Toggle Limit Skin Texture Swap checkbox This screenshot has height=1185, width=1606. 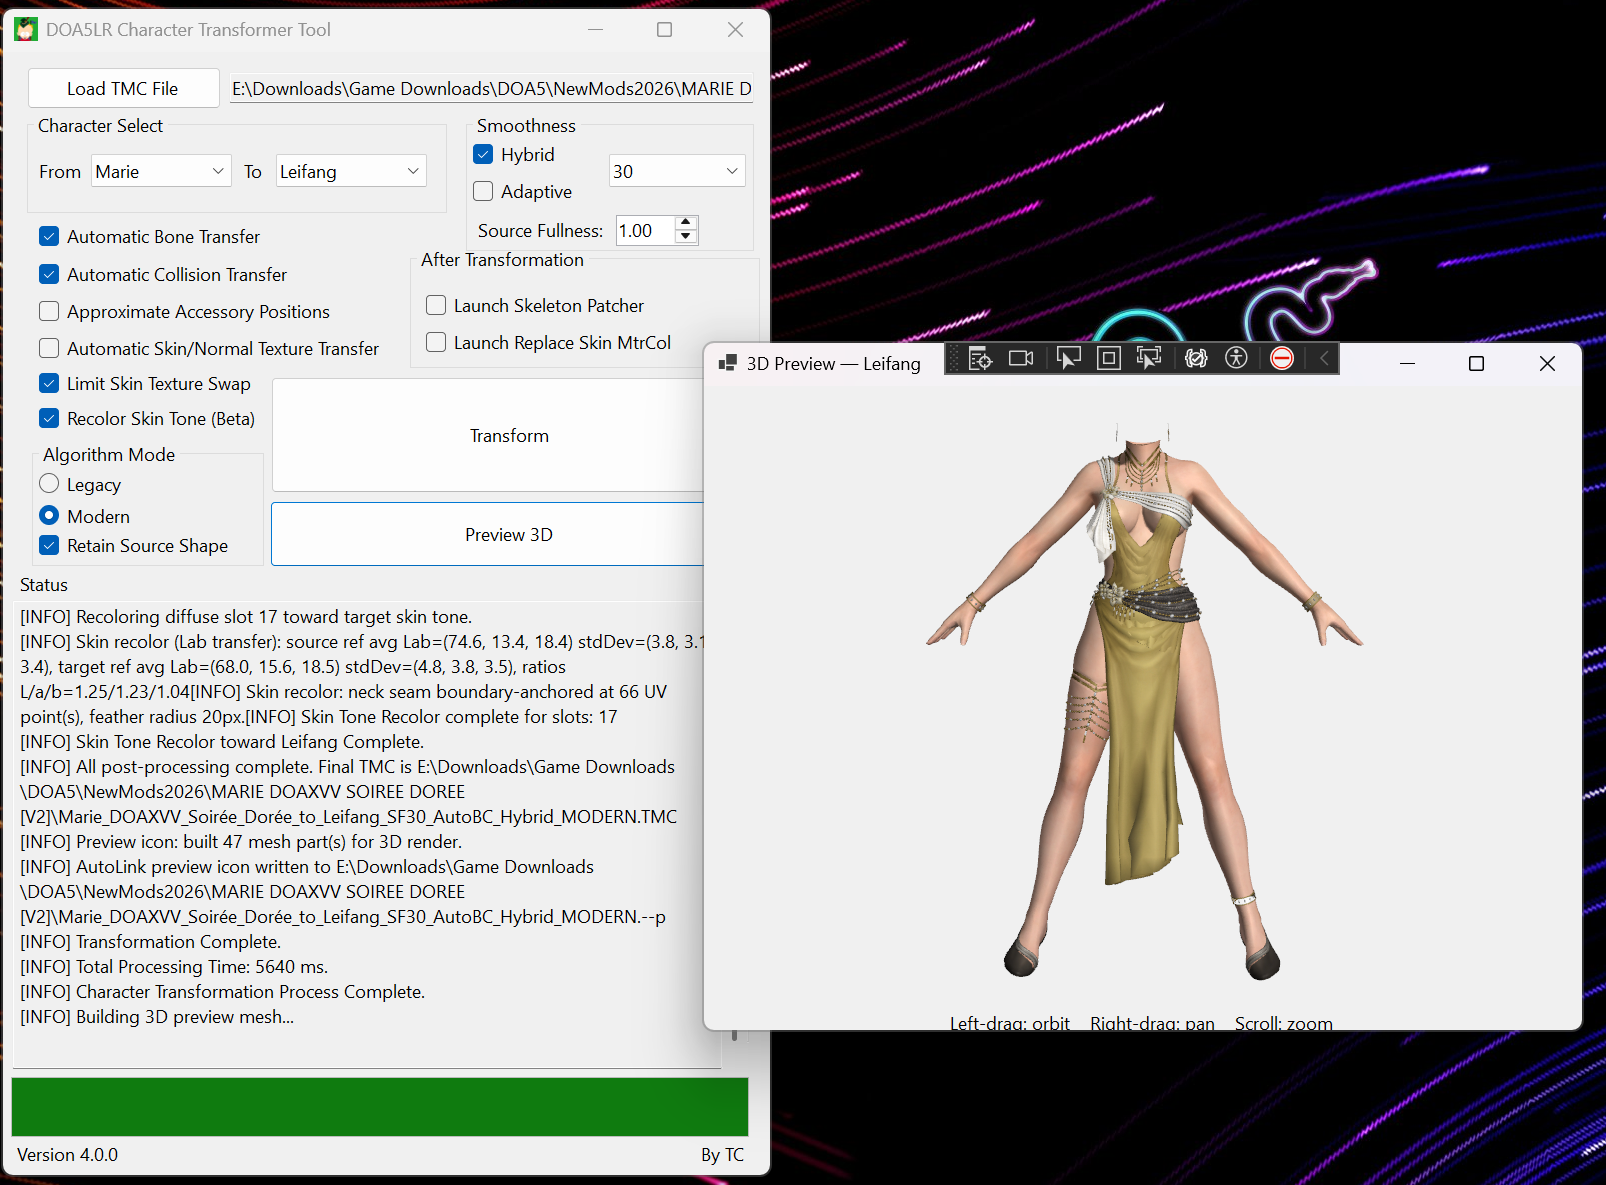tap(49, 383)
